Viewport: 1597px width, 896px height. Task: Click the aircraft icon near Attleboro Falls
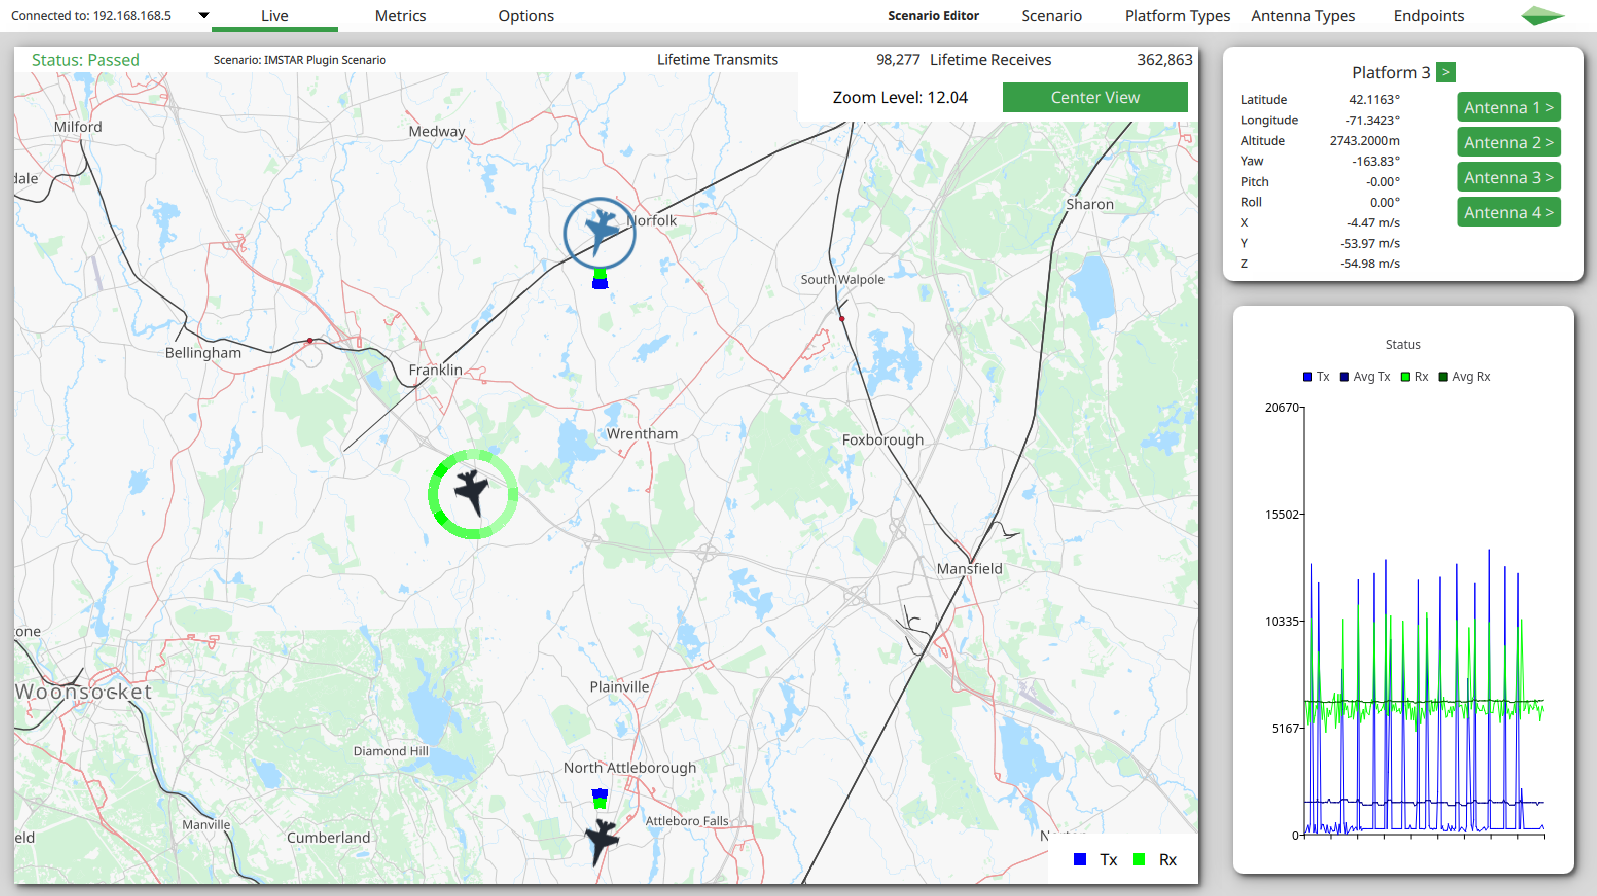point(601,839)
